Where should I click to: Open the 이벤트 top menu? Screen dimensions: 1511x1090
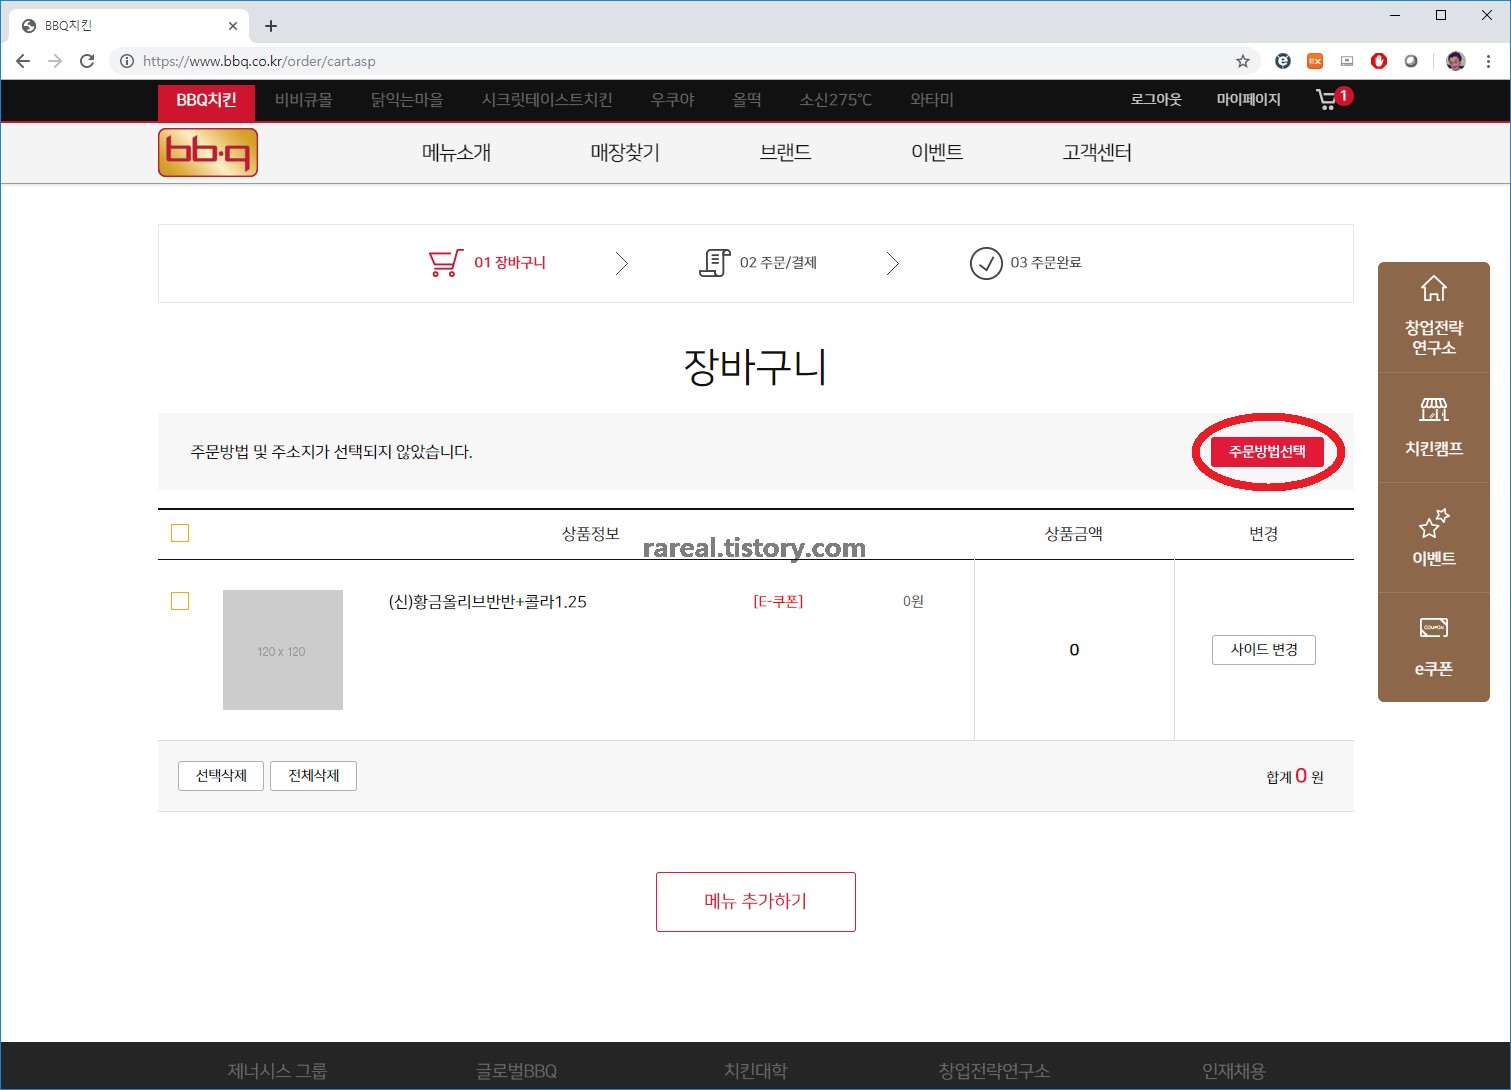[x=937, y=153]
